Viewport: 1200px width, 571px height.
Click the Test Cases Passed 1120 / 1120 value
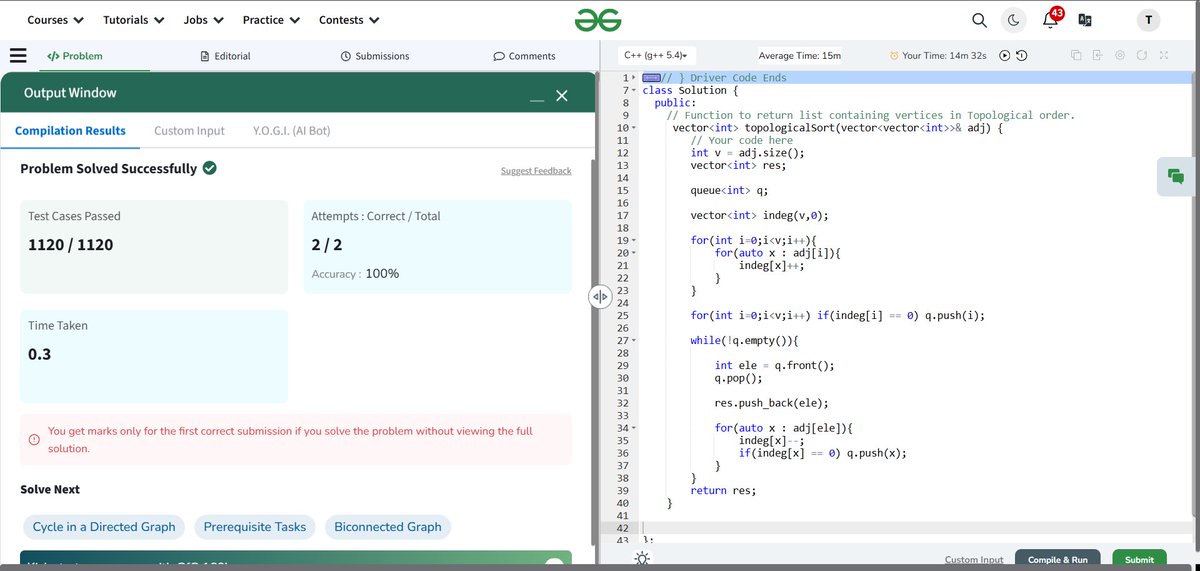71,245
